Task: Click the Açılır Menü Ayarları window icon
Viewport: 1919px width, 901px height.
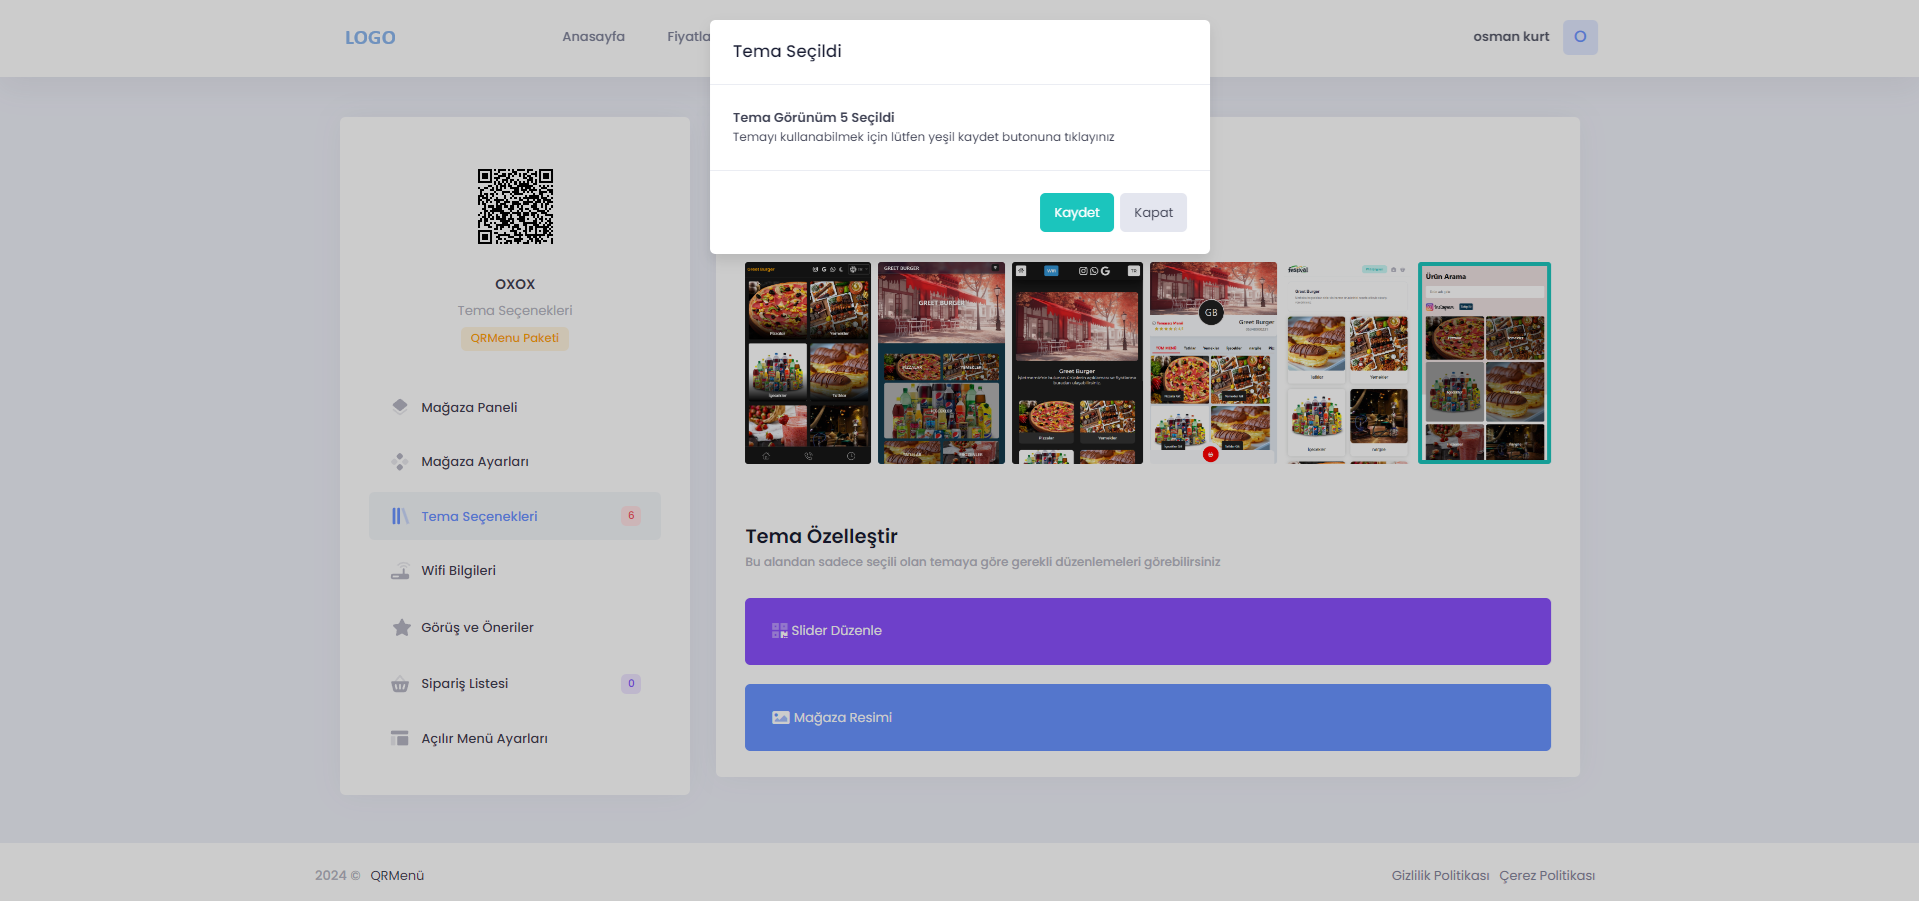Action: pos(400,739)
